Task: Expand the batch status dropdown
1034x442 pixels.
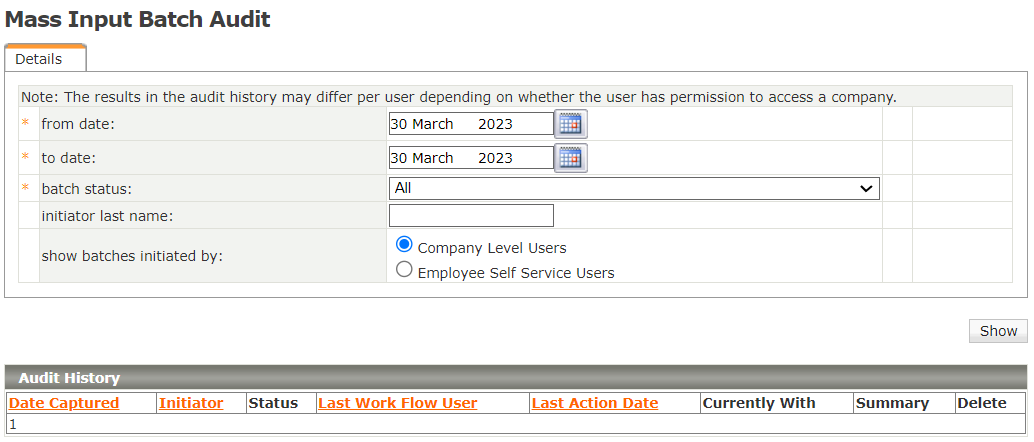Action: point(634,188)
